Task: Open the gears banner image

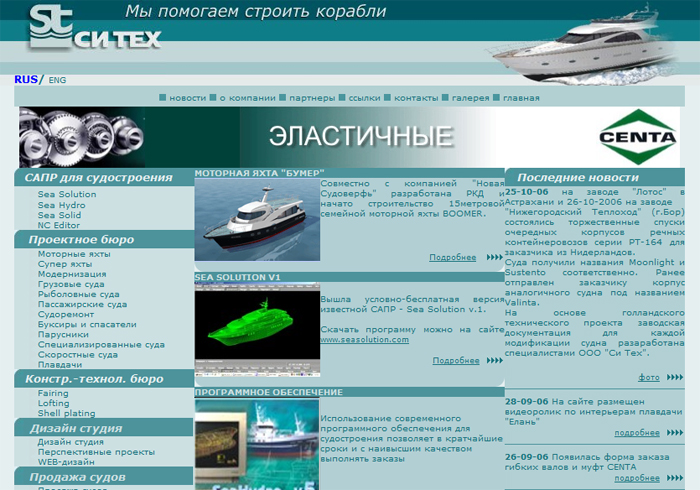Action: coord(82,137)
